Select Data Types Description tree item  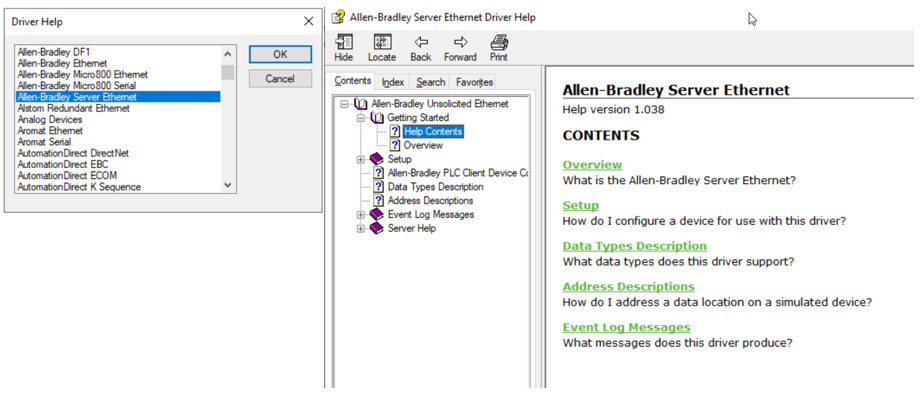click(x=436, y=187)
